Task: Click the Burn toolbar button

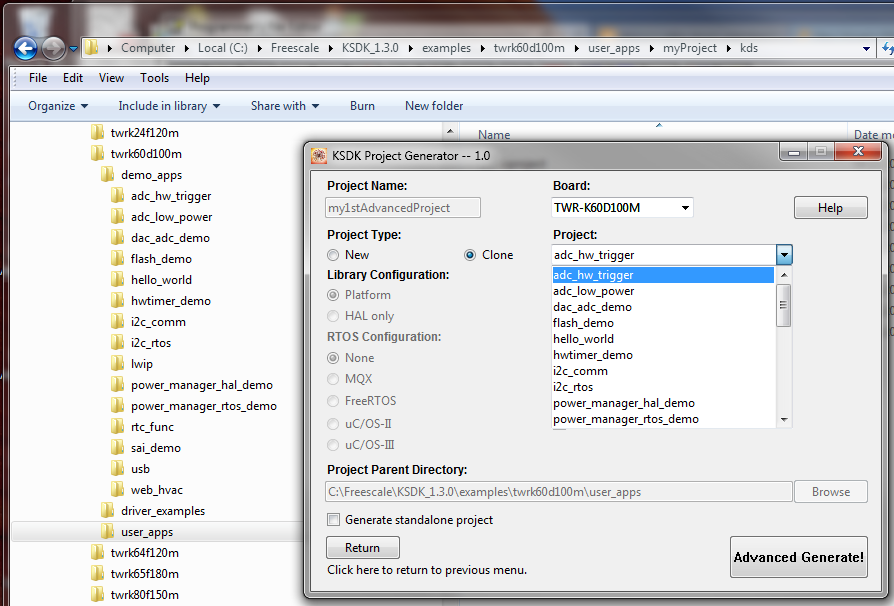Action: tap(362, 106)
